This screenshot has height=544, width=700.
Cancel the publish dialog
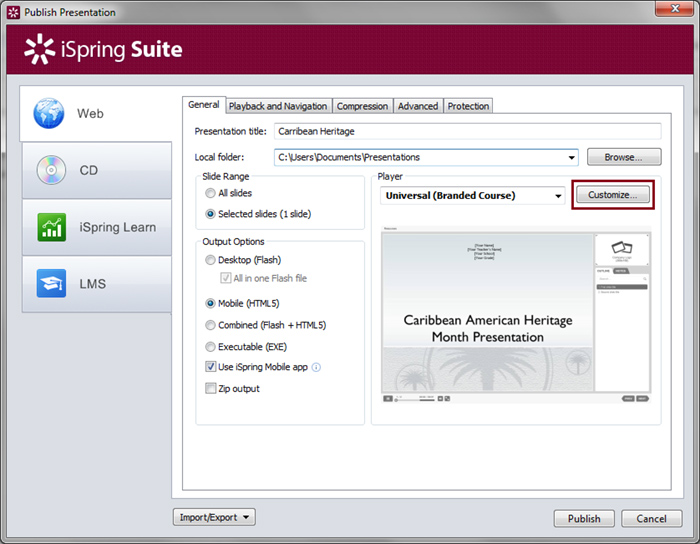651,519
